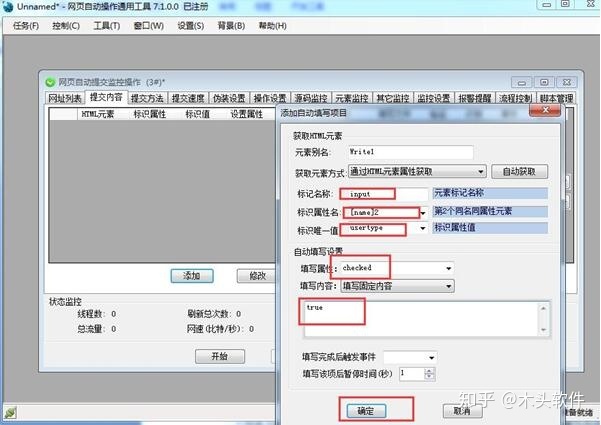The height and width of the screenshot is (425, 601).
Task: Switch to the 提交方法 tab
Action: (x=147, y=98)
